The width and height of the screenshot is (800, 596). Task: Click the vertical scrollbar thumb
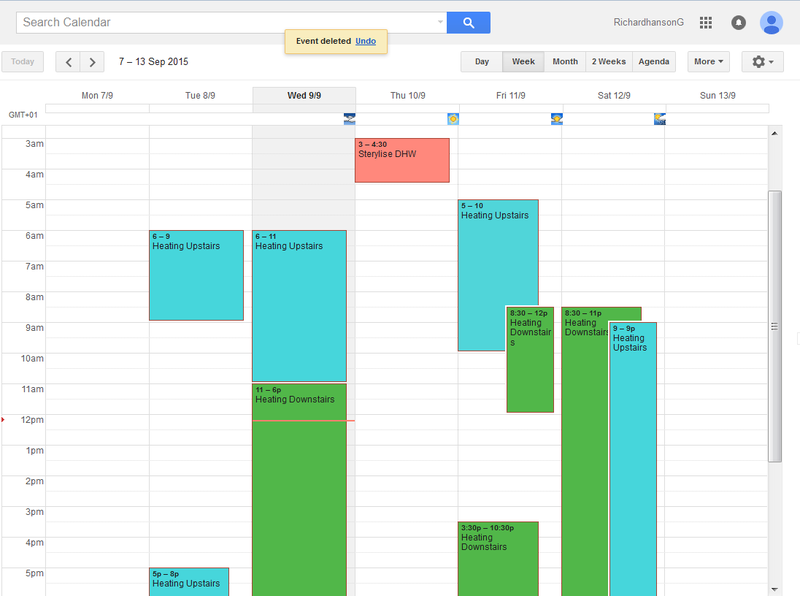(775, 327)
